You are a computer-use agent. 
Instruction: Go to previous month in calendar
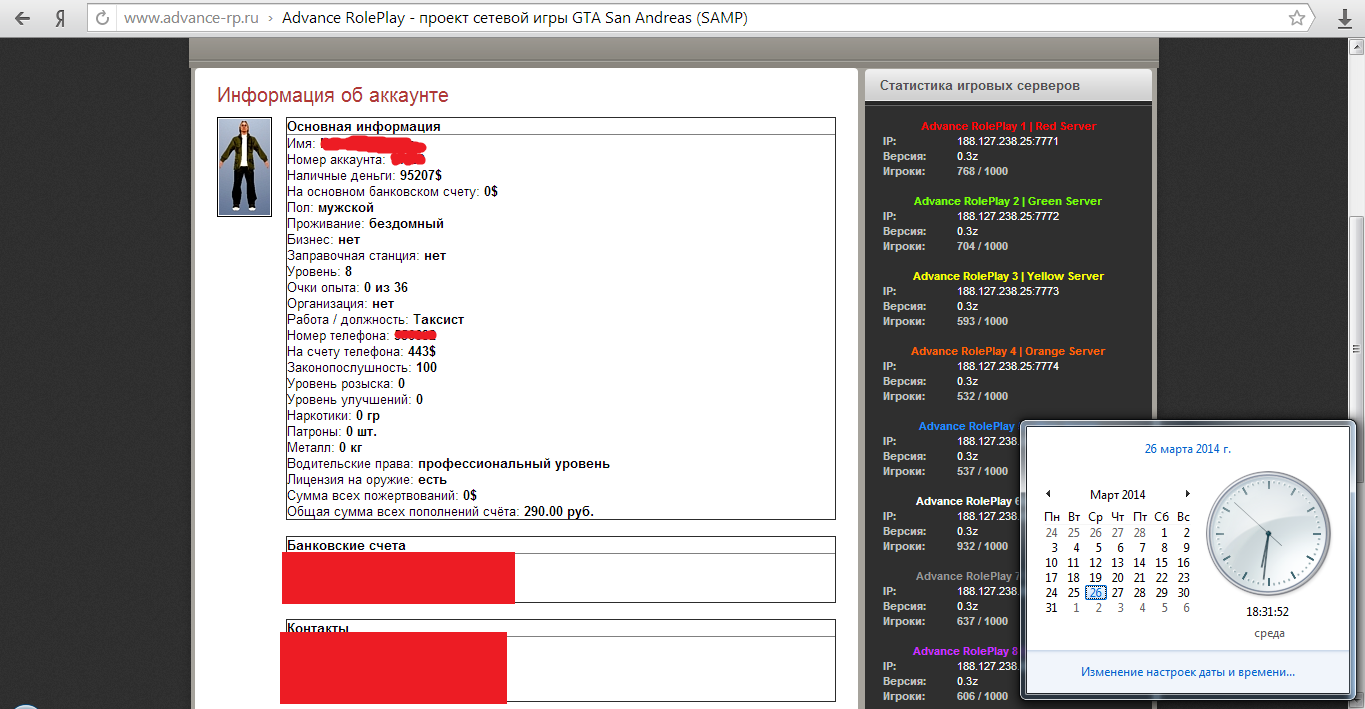coord(1048,494)
